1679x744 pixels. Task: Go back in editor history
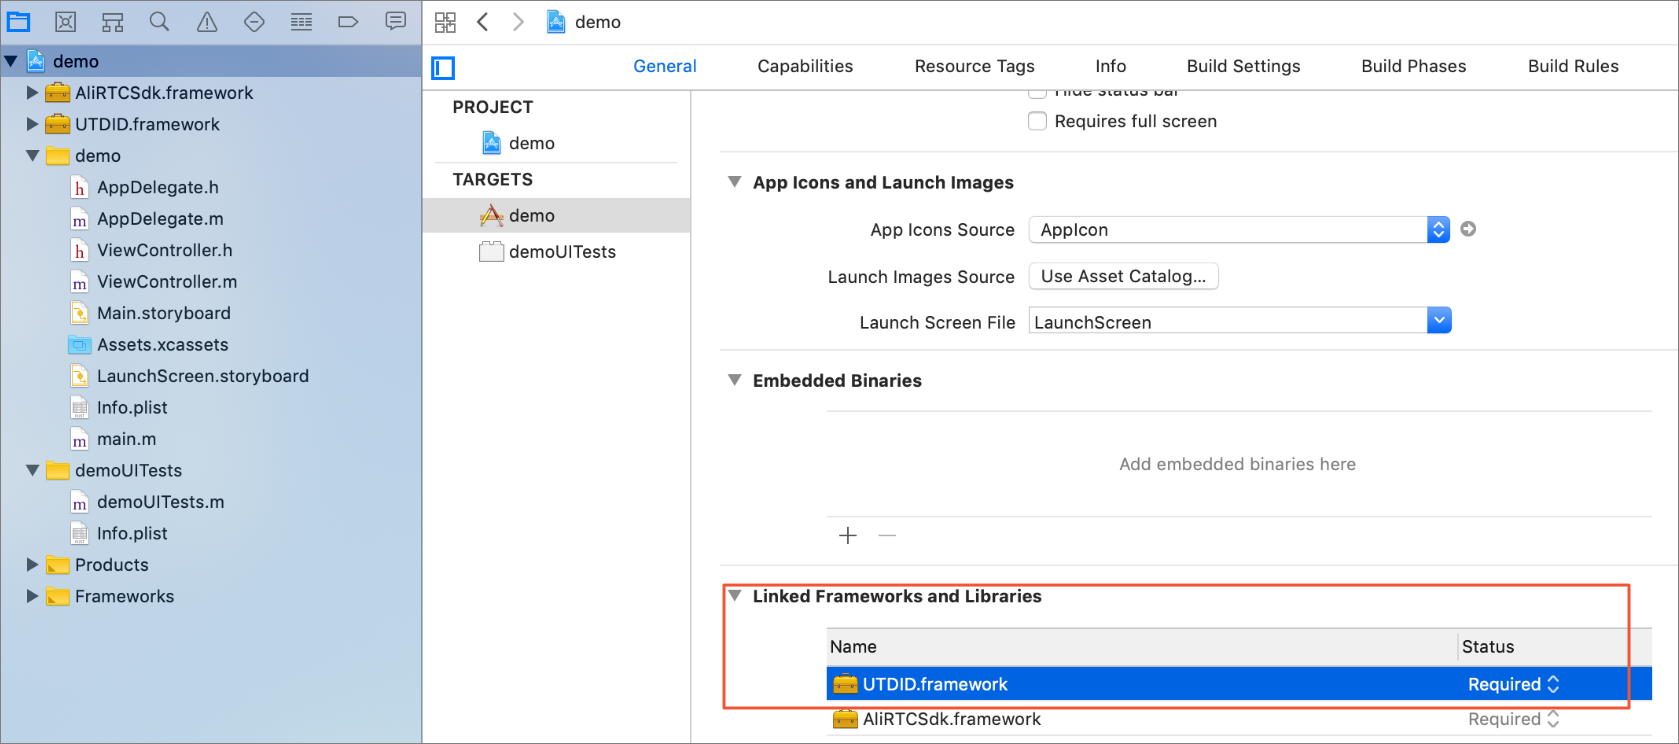coord(483,22)
